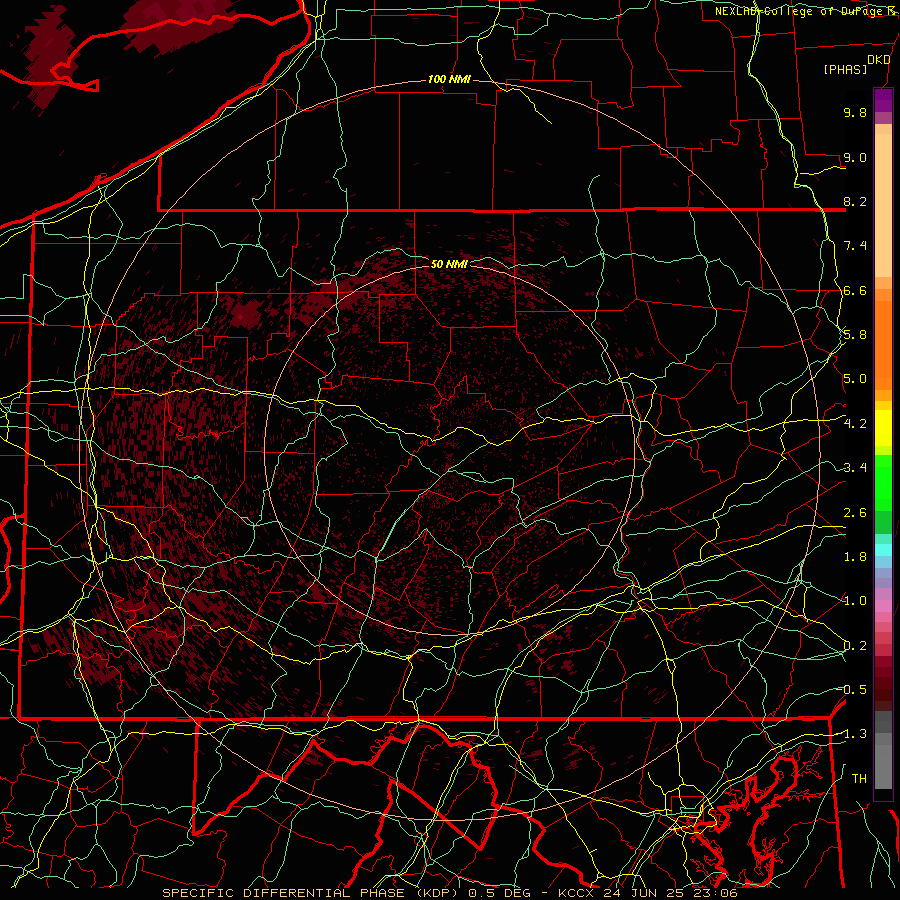Click the 1.0 value on color scale
Image resolution: width=900 pixels, height=900 pixels.
855,601
